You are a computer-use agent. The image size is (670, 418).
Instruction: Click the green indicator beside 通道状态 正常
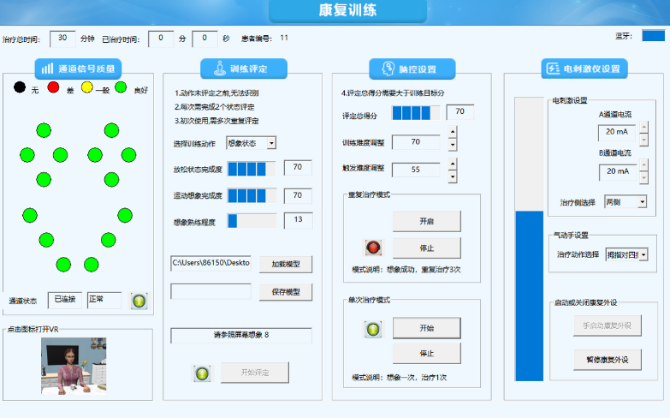[139, 300]
